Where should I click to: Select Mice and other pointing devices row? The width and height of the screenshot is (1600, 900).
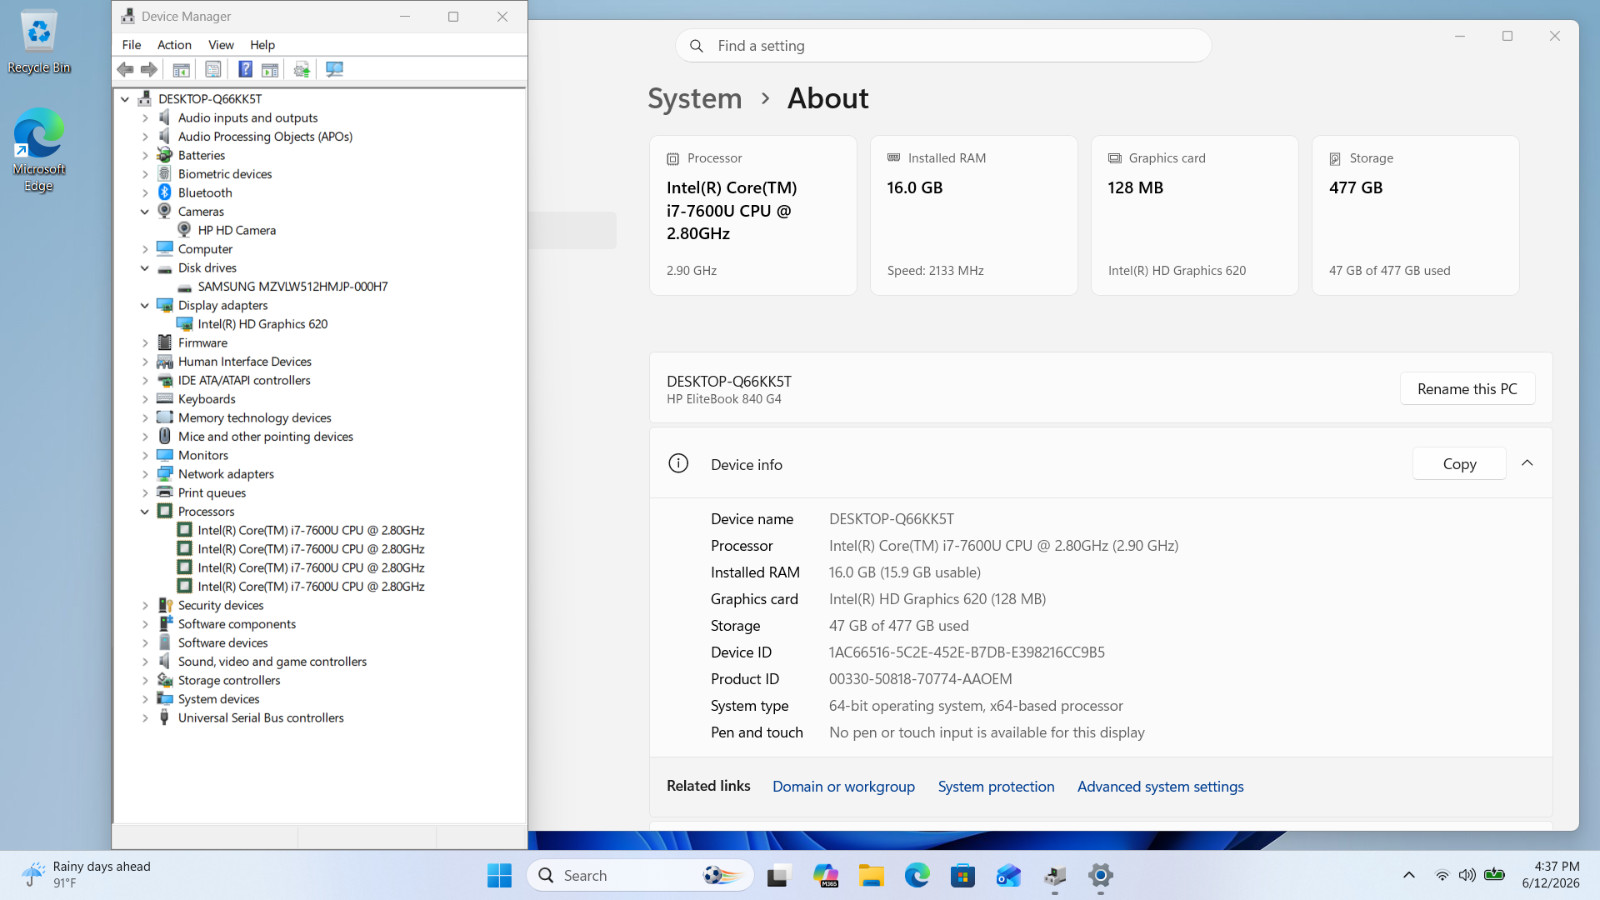(265, 437)
